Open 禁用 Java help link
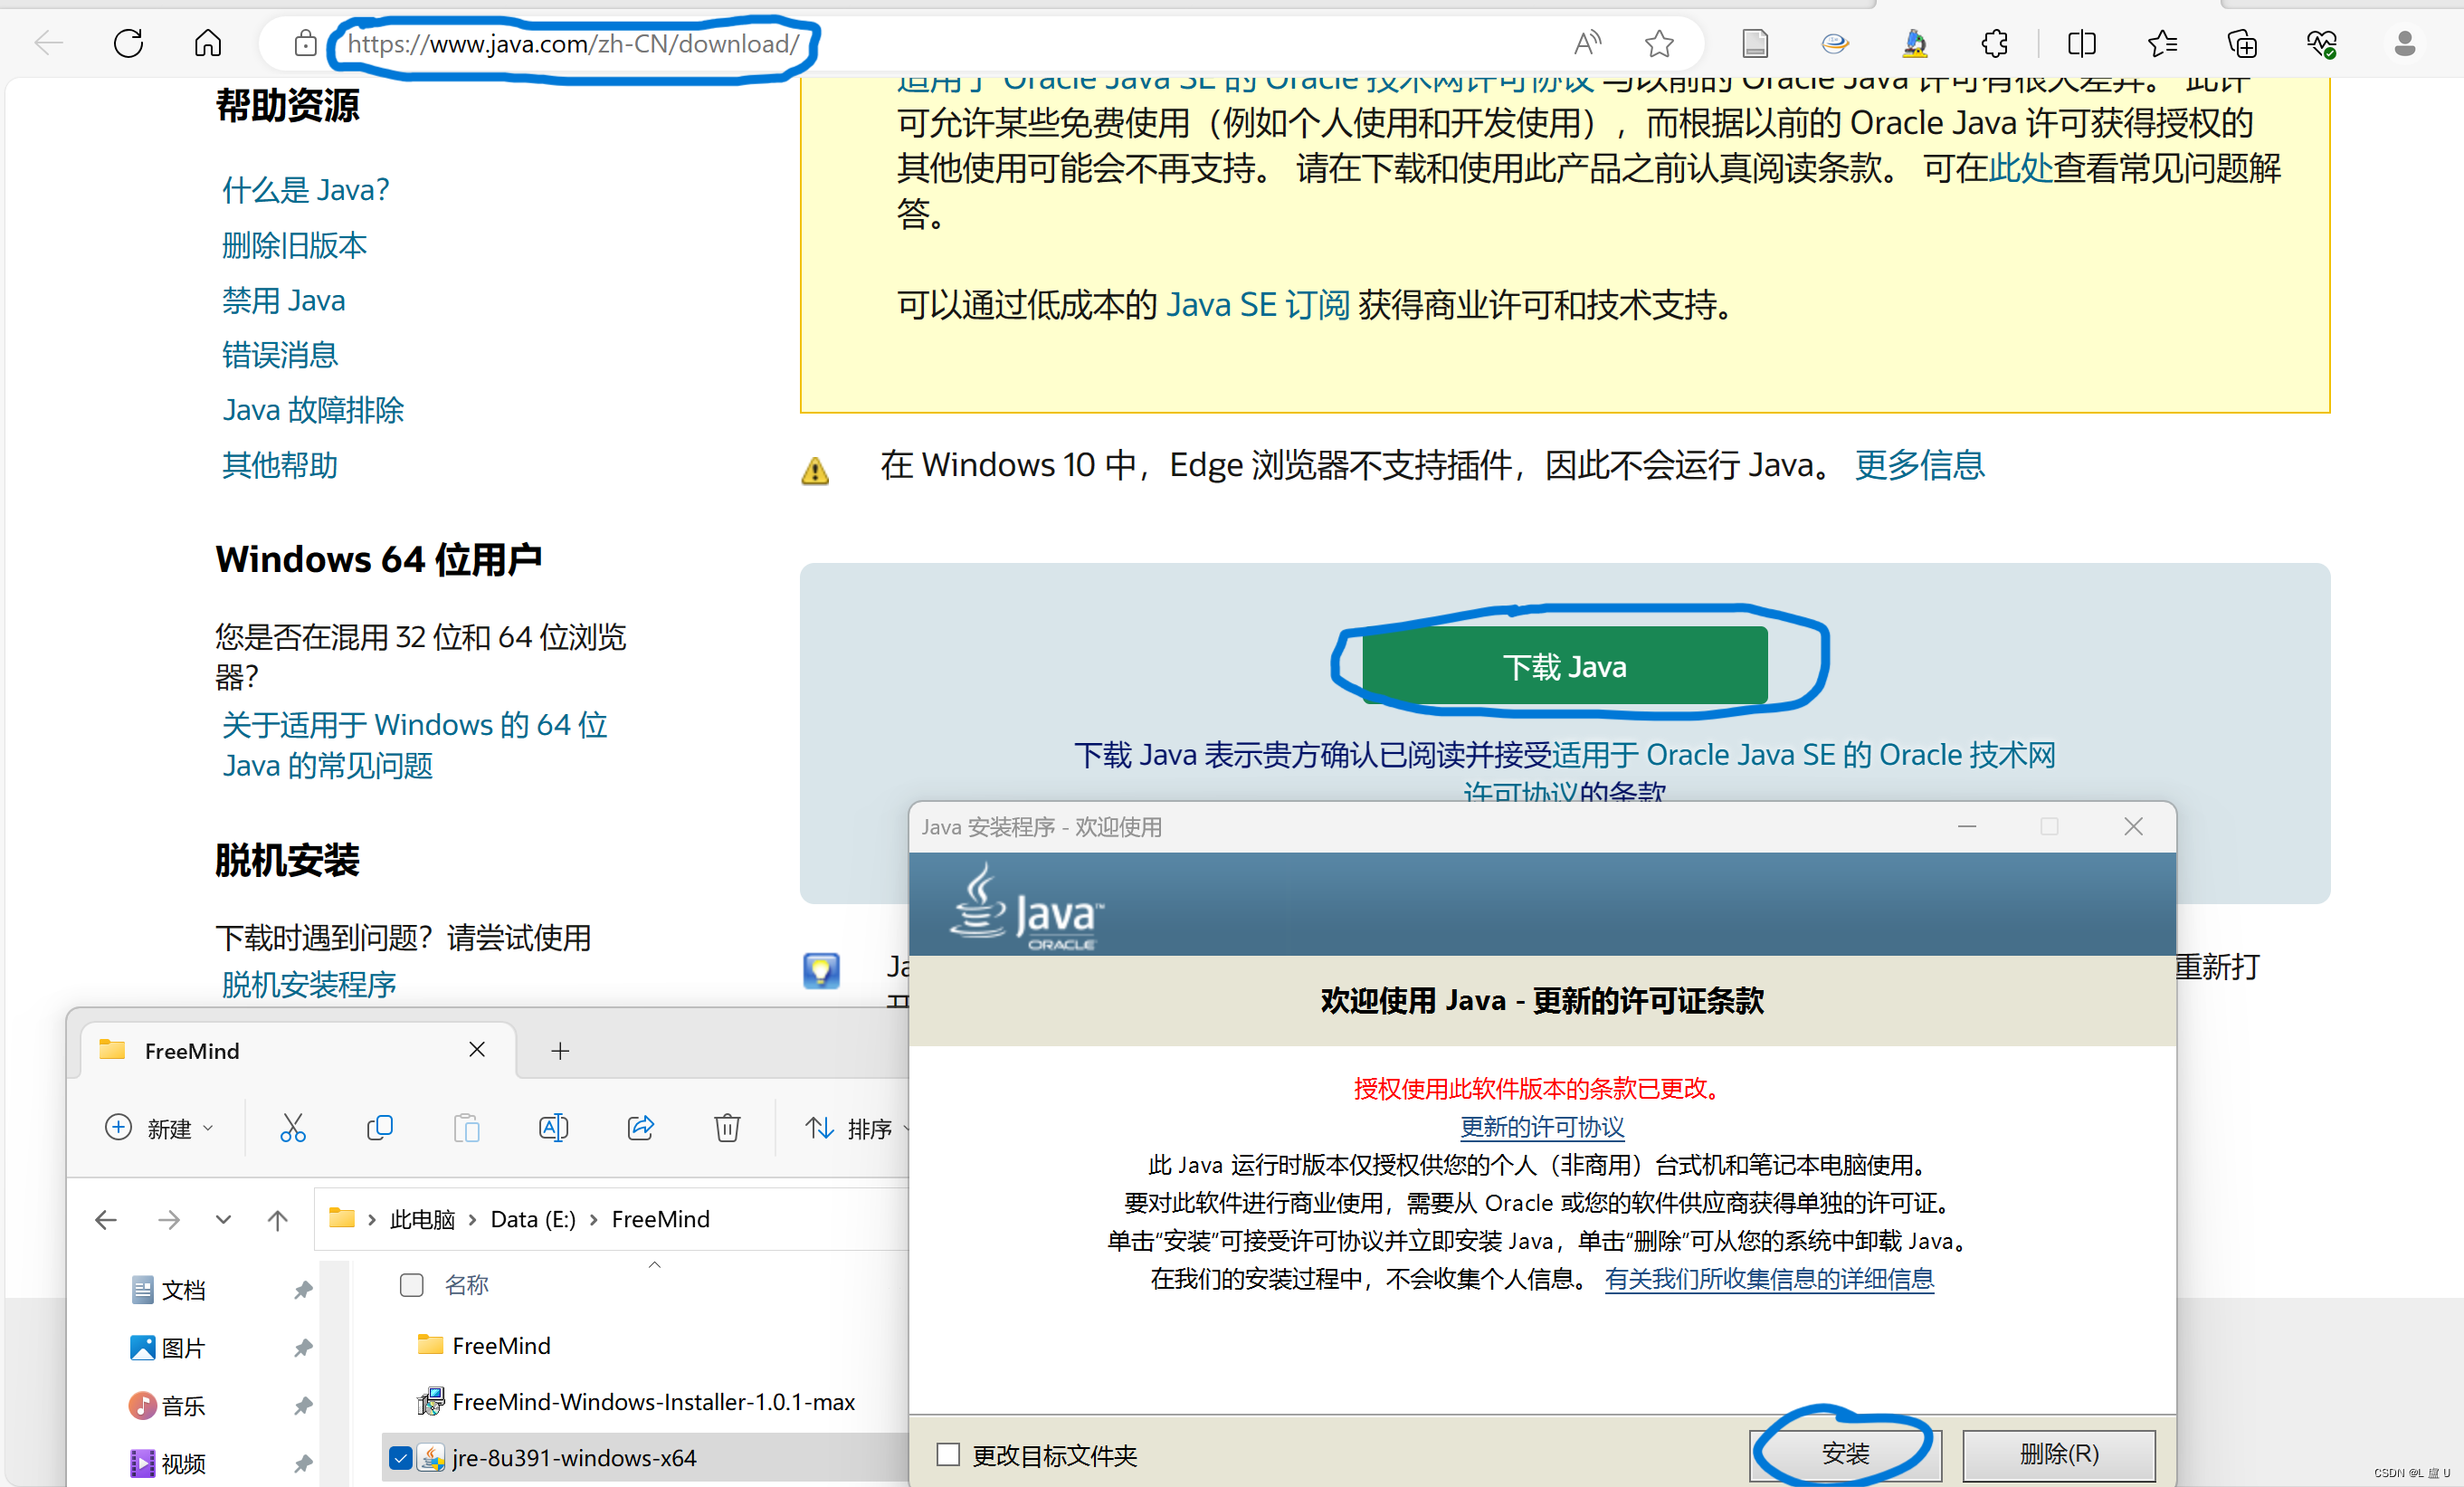 pyautogui.click(x=283, y=300)
